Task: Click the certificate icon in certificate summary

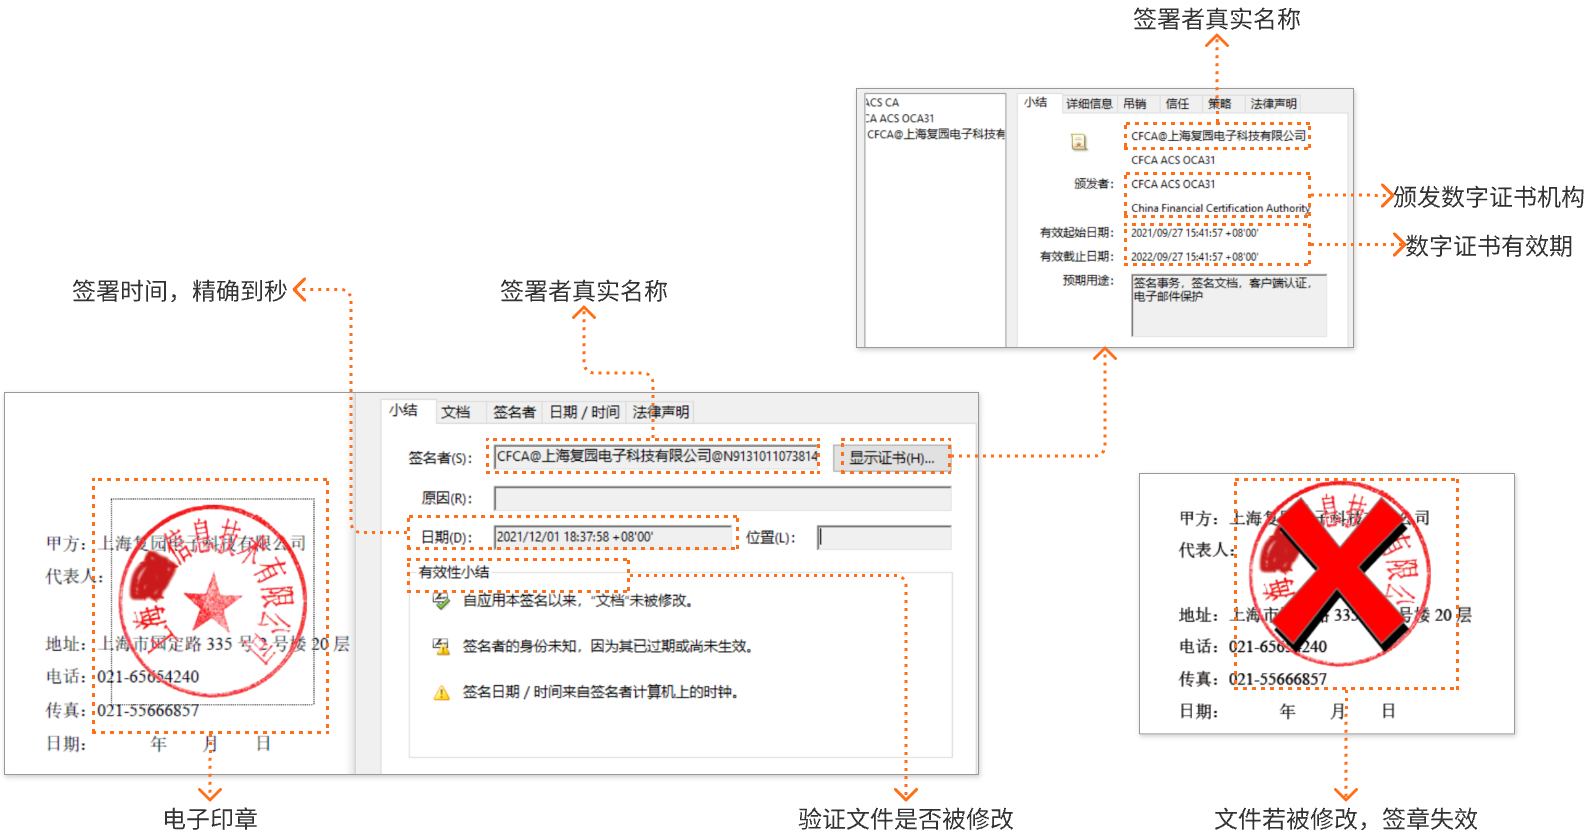Action: click(1079, 142)
